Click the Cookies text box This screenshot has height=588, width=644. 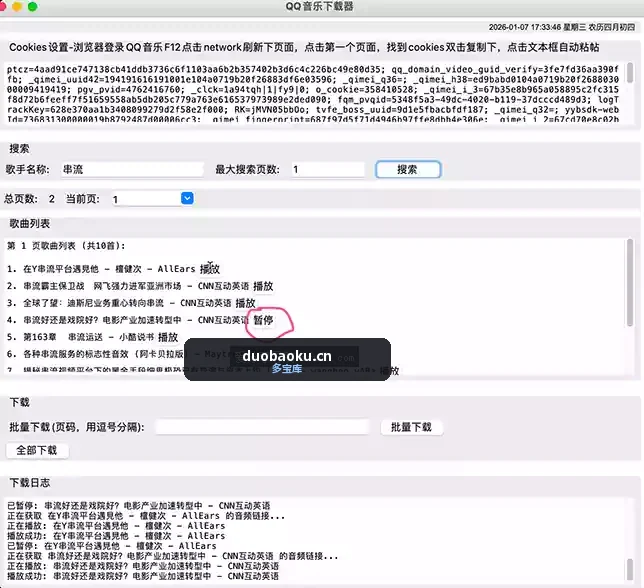pos(314,94)
